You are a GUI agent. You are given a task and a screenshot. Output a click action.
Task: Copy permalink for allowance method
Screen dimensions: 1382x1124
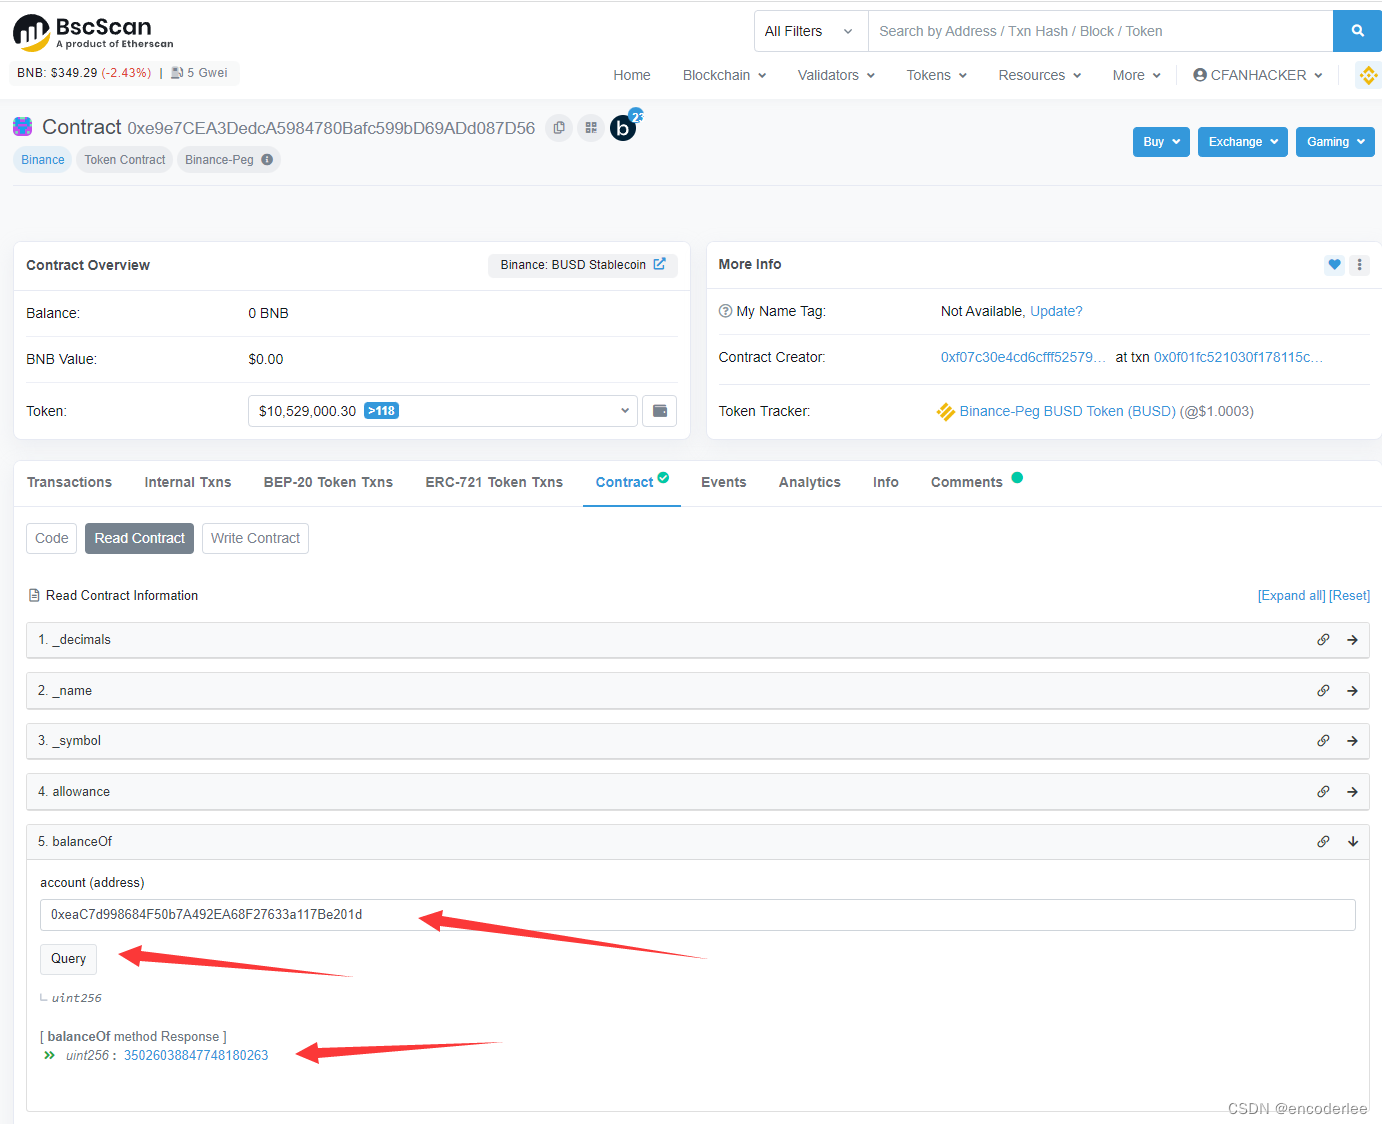[x=1323, y=792]
